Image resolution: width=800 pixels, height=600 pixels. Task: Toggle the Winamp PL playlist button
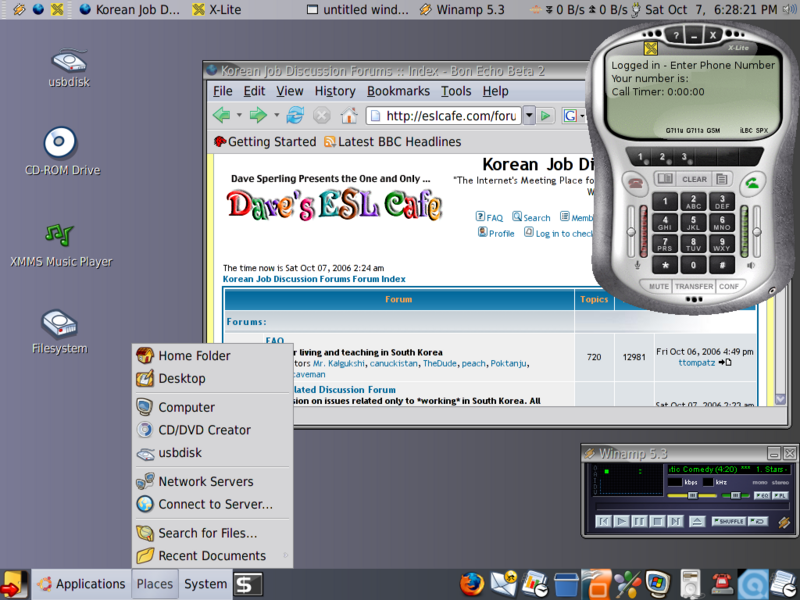pyautogui.click(x=780, y=496)
